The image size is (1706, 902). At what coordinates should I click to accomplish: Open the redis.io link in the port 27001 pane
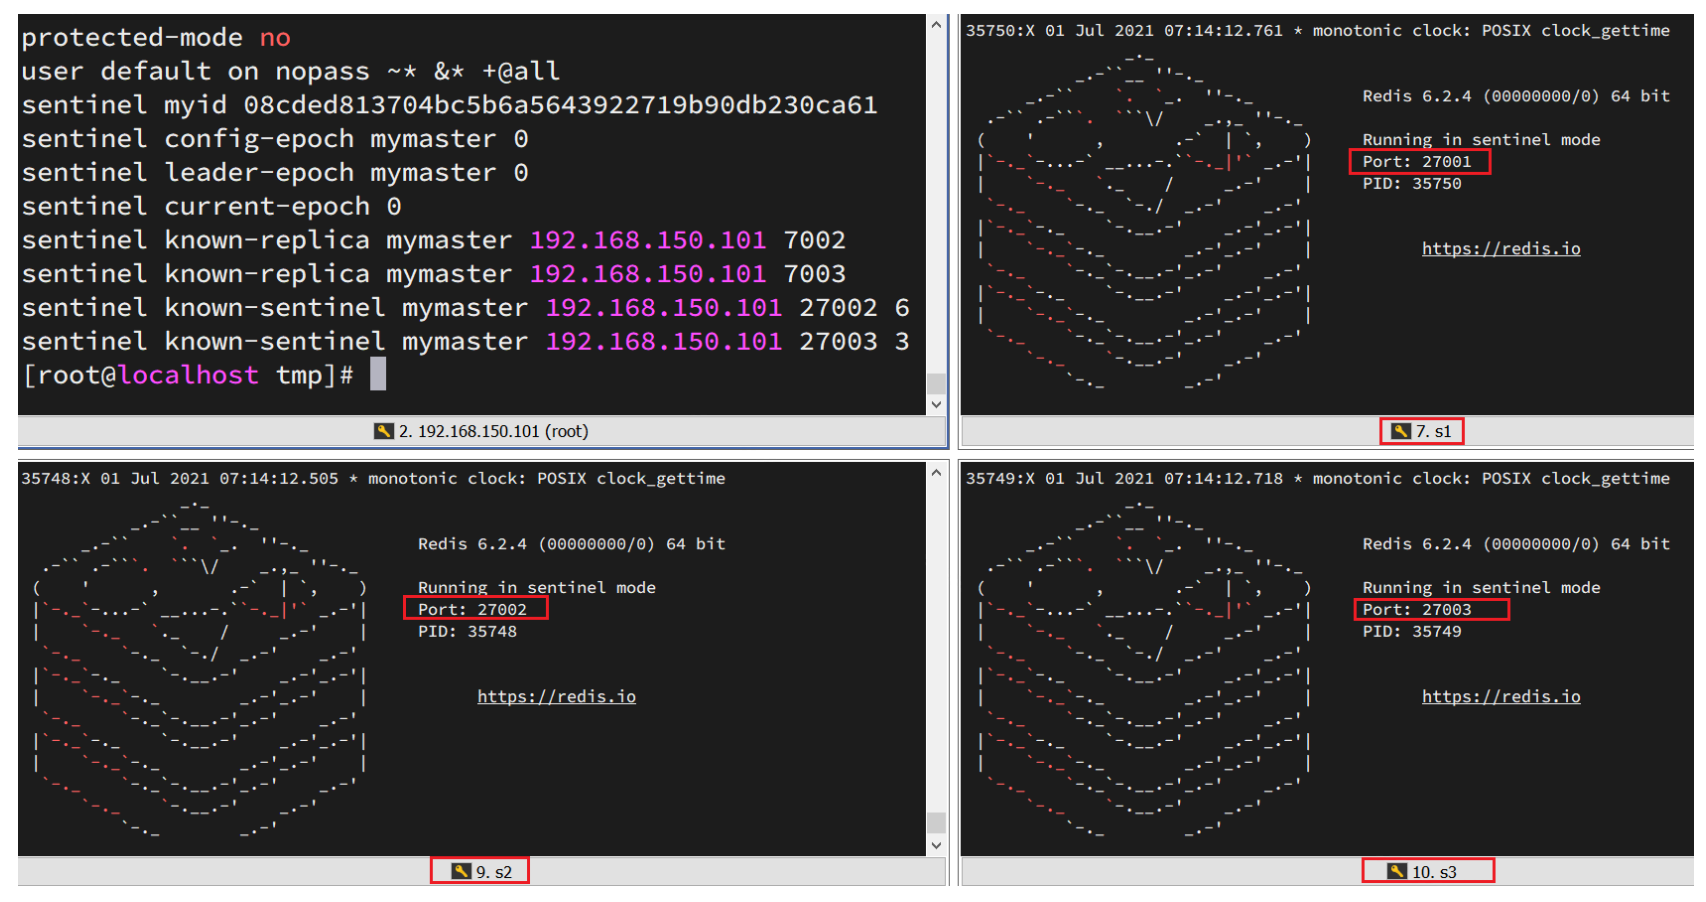[x=1500, y=249]
